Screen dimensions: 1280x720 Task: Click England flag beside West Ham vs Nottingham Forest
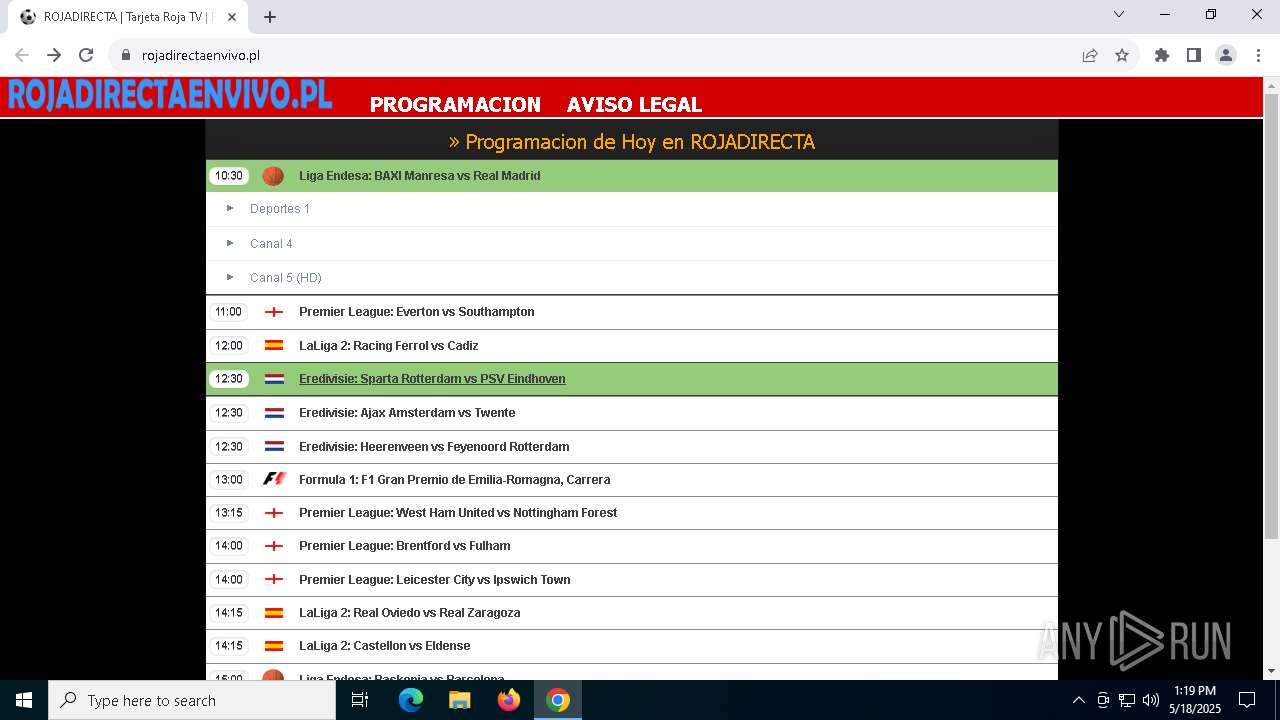pyautogui.click(x=274, y=513)
